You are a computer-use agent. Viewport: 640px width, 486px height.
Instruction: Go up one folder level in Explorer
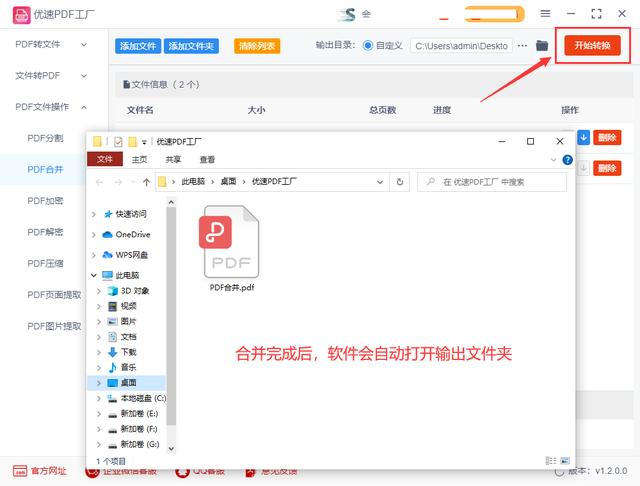click(x=146, y=182)
